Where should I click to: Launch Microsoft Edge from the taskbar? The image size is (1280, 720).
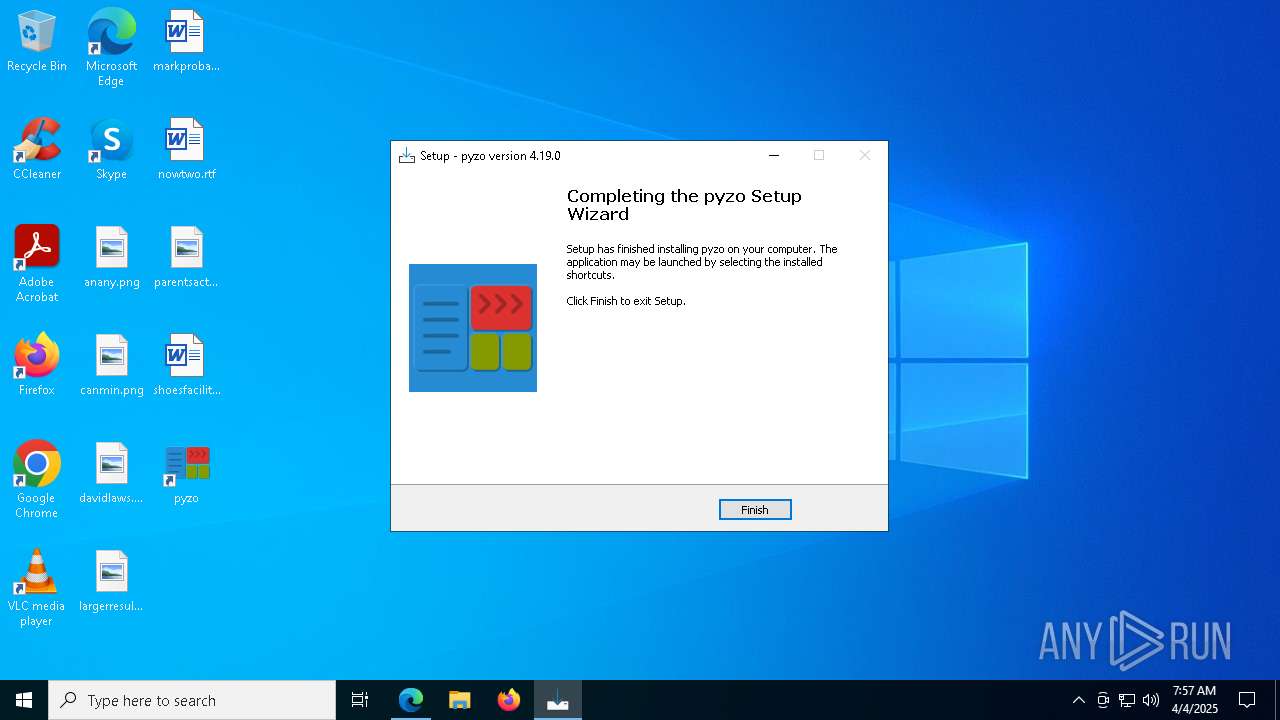411,700
